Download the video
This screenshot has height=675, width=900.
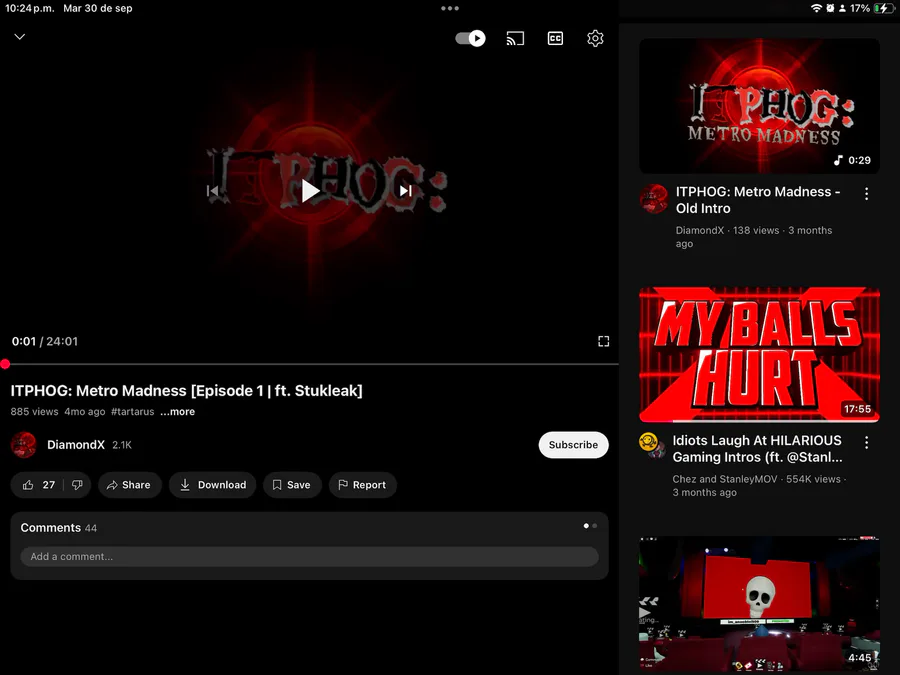tap(212, 485)
